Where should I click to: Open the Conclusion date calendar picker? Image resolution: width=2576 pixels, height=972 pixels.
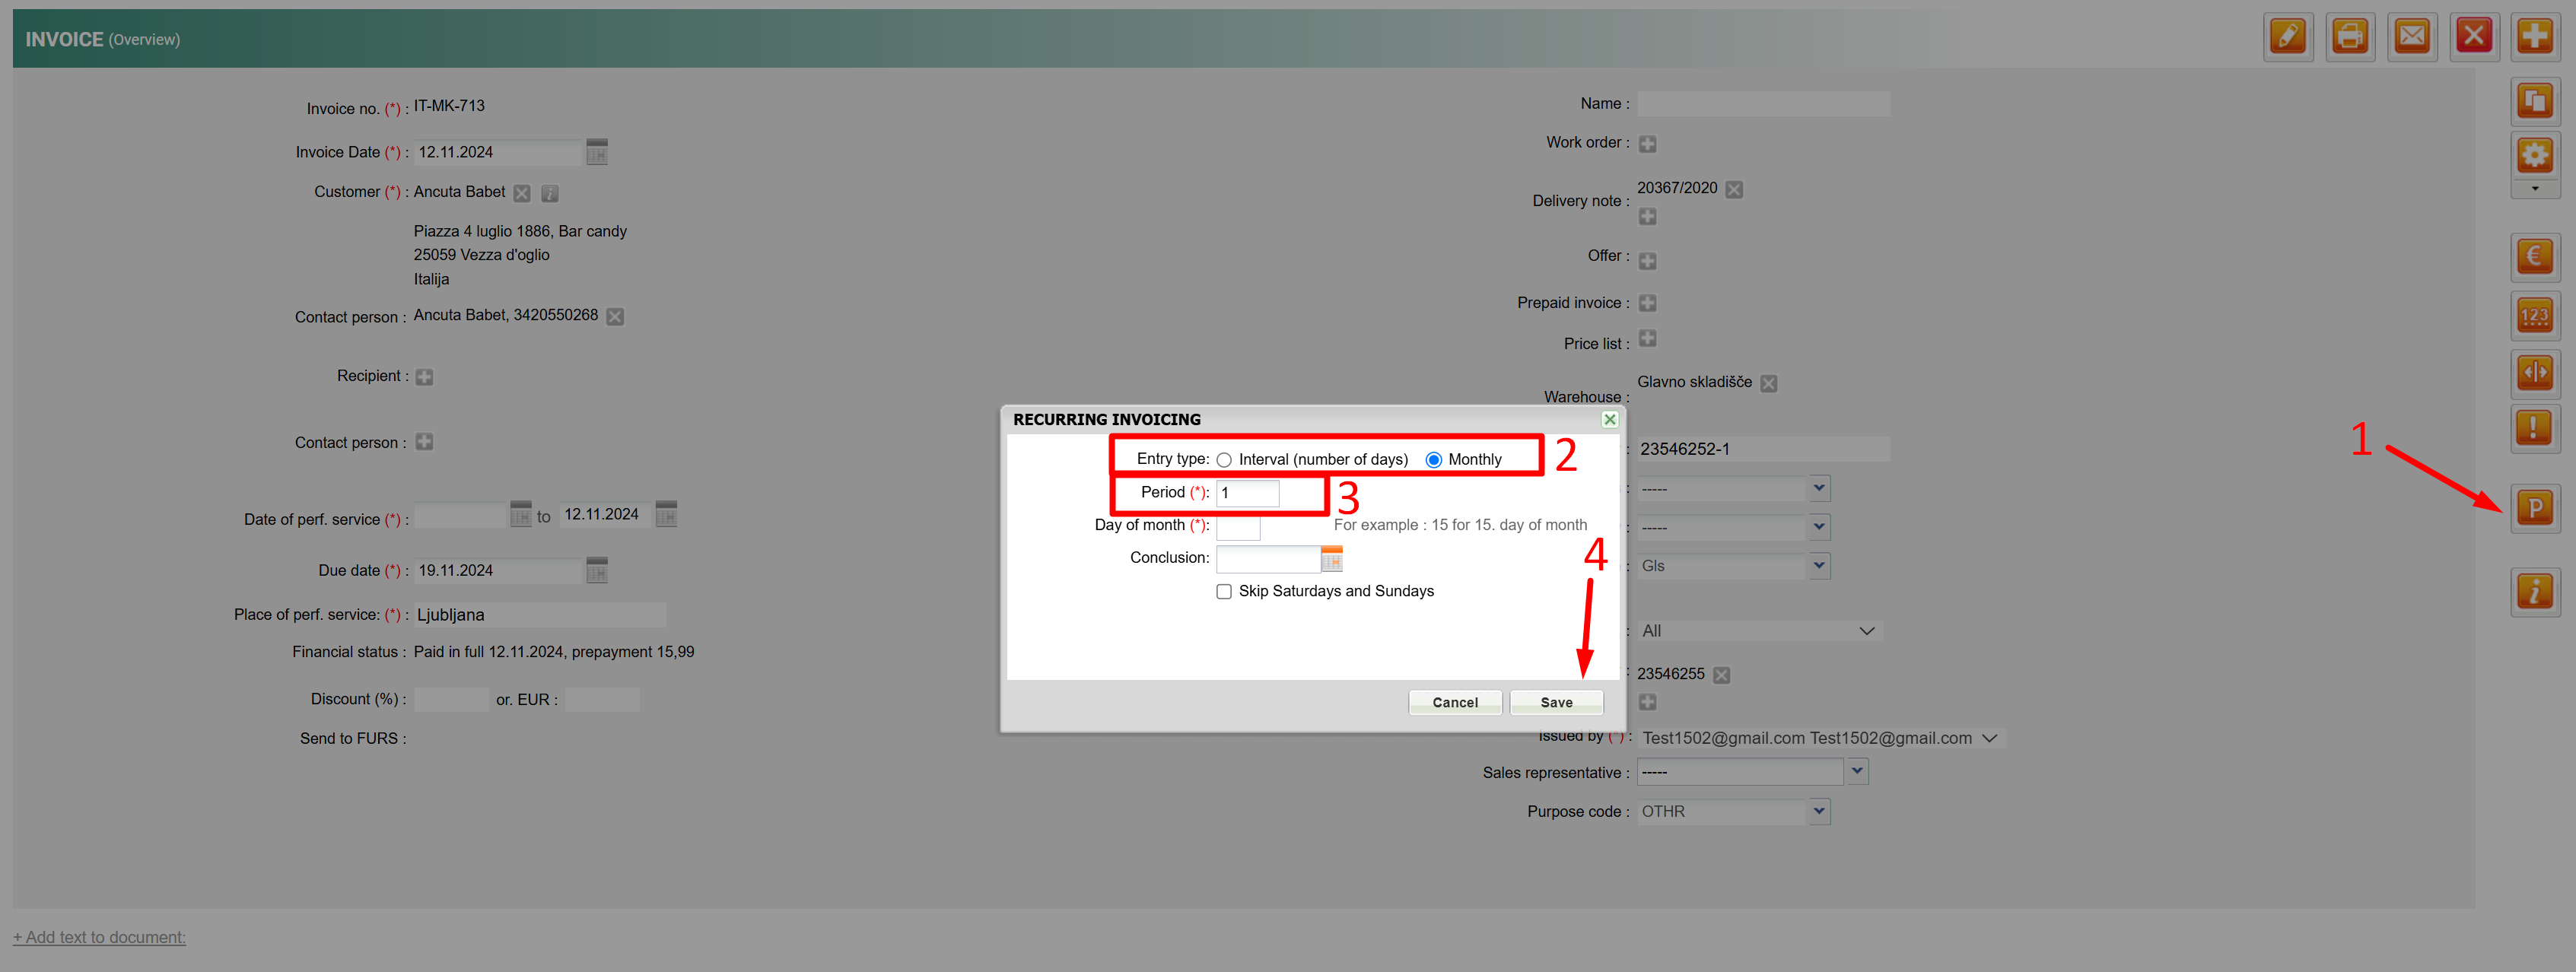pos(1331,560)
